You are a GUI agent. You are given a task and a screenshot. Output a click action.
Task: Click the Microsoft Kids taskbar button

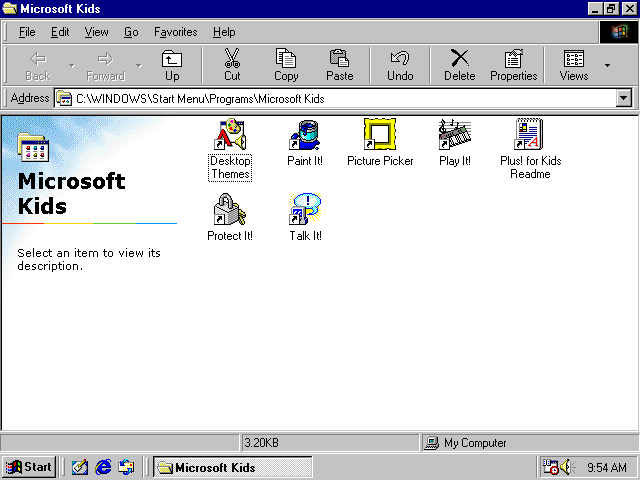(x=232, y=467)
